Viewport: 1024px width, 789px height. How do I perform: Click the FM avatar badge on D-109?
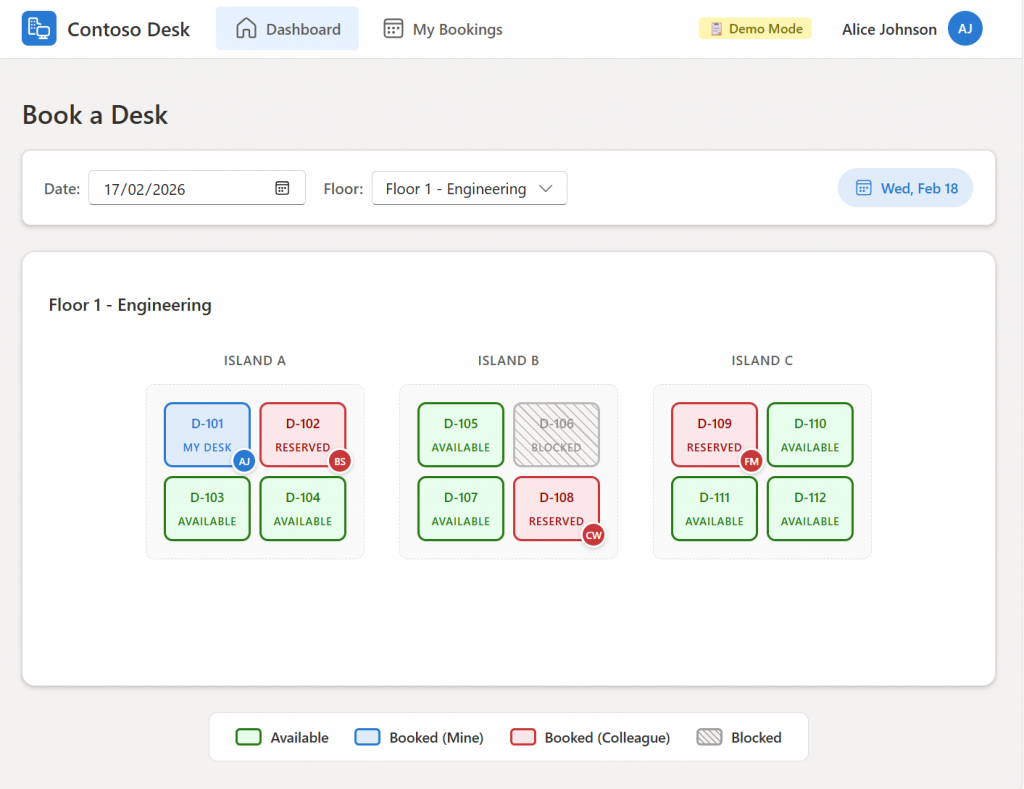[x=751, y=461]
